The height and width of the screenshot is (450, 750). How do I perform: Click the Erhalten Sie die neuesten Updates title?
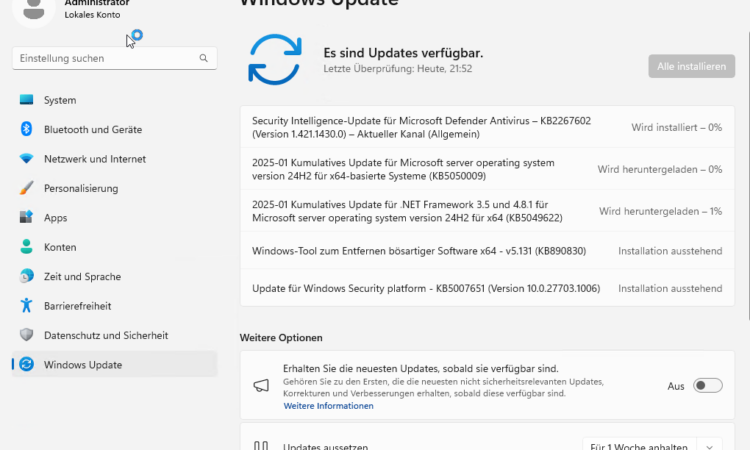click(x=420, y=369)
